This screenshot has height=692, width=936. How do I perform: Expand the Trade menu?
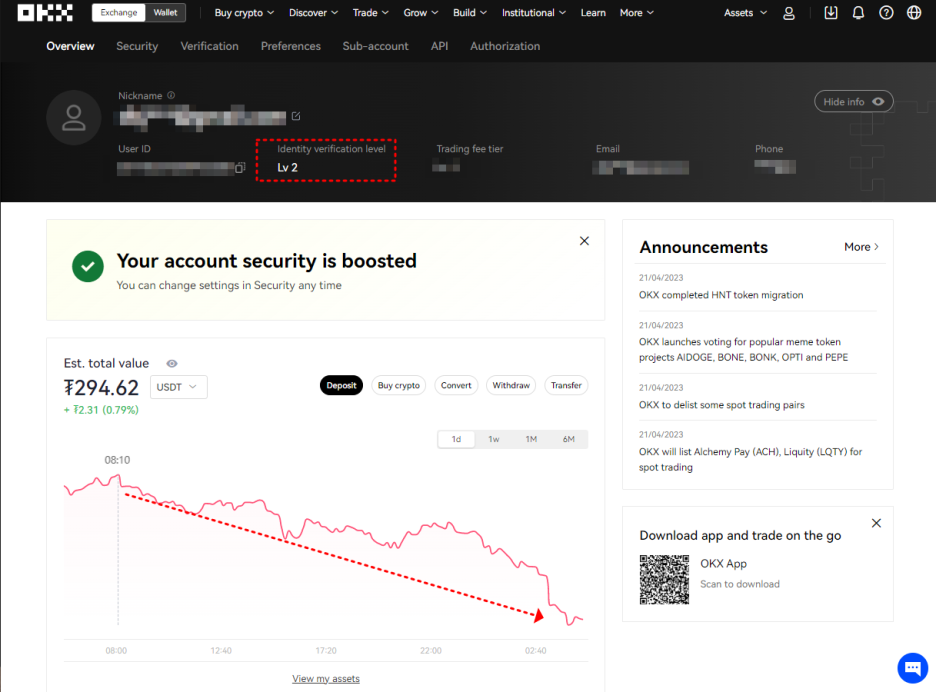click(370, 13)
